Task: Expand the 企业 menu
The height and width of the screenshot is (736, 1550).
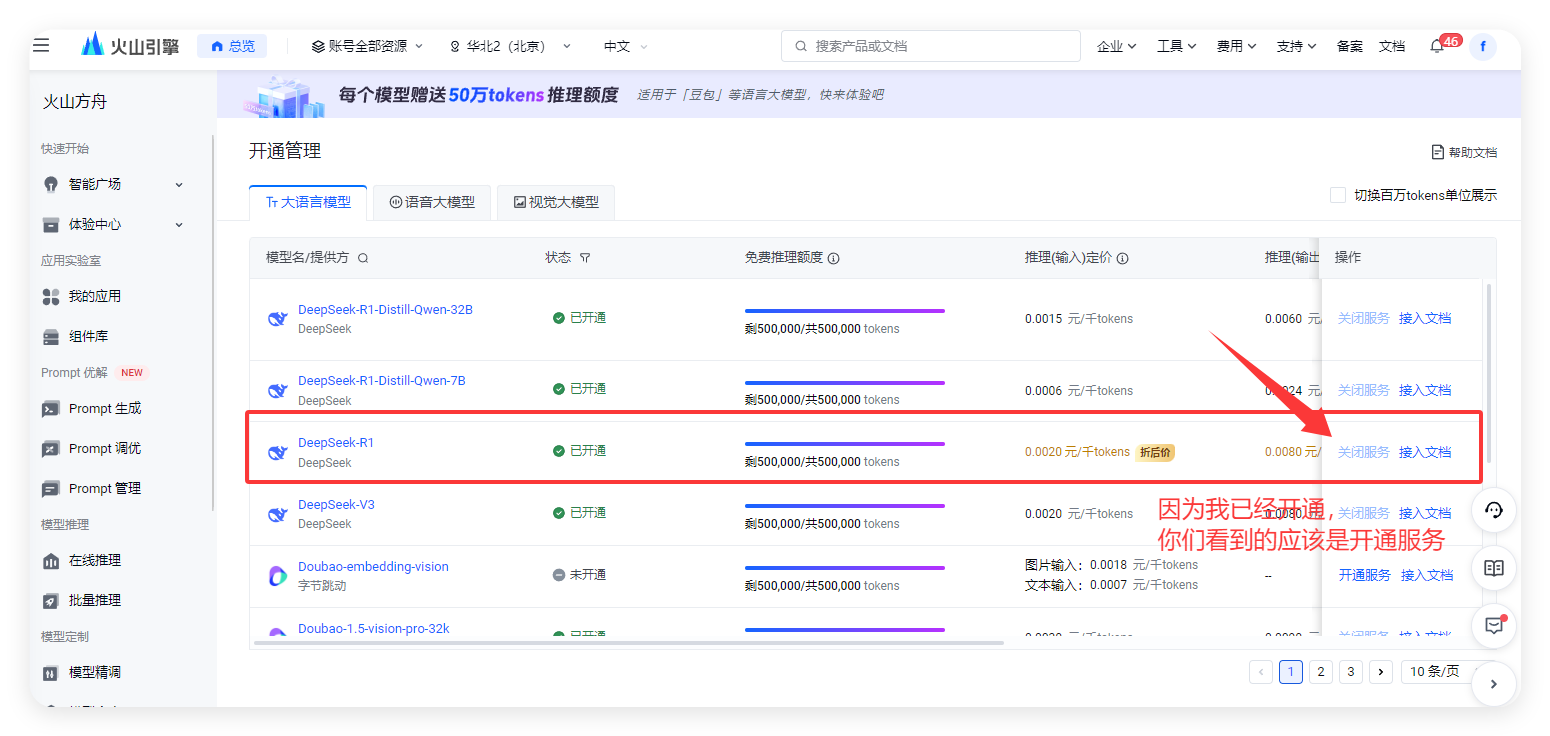Action: point(1117,46)
